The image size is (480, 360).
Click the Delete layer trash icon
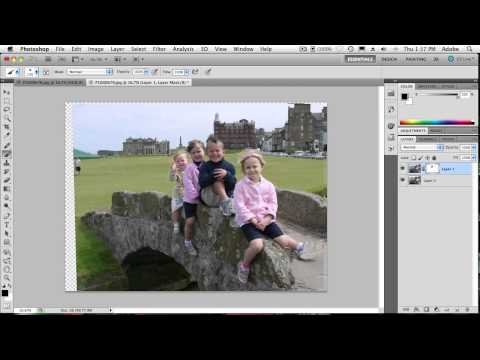point(467,309)
